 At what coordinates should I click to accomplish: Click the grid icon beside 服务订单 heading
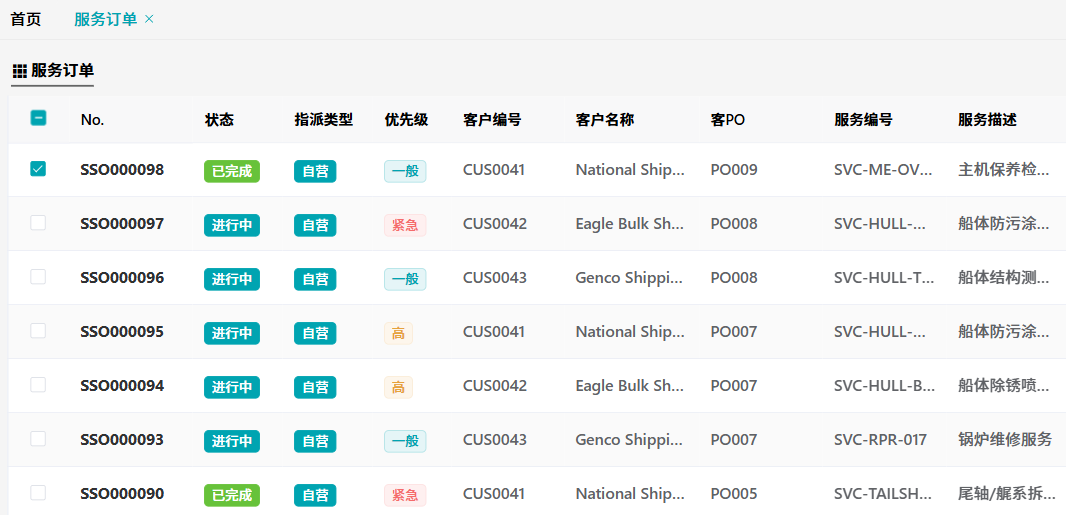coord(19,71)
